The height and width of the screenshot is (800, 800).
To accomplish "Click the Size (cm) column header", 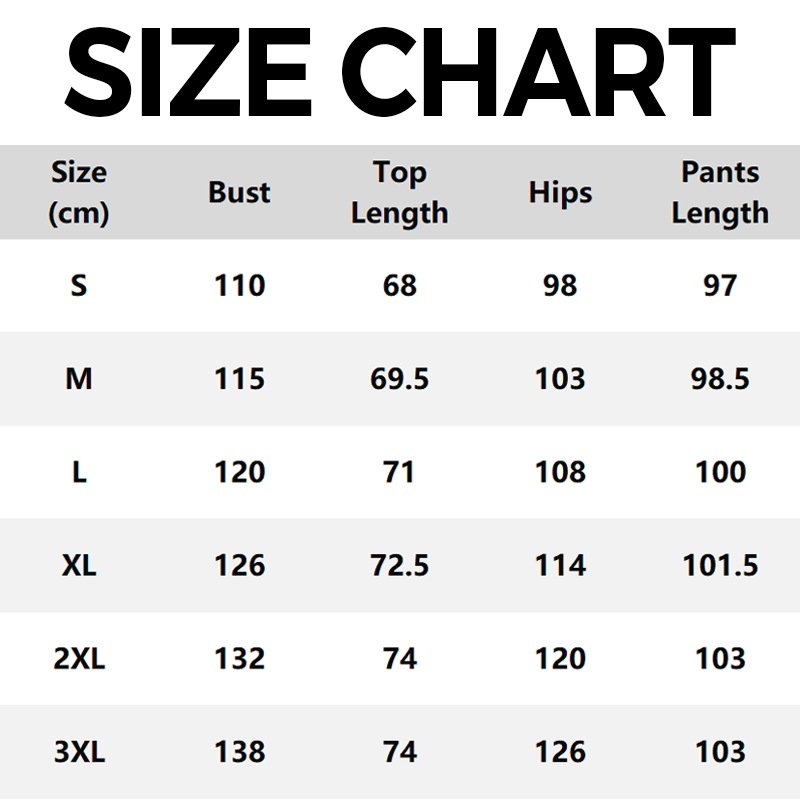I will 79,192.
